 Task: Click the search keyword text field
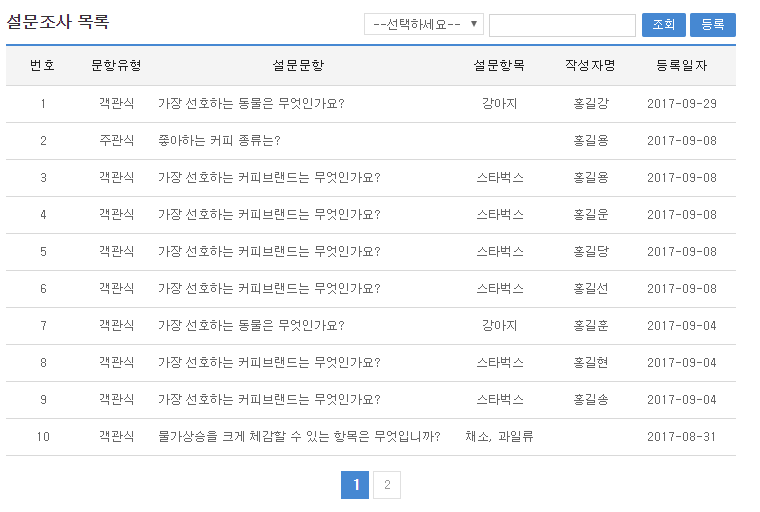(562, 25)
